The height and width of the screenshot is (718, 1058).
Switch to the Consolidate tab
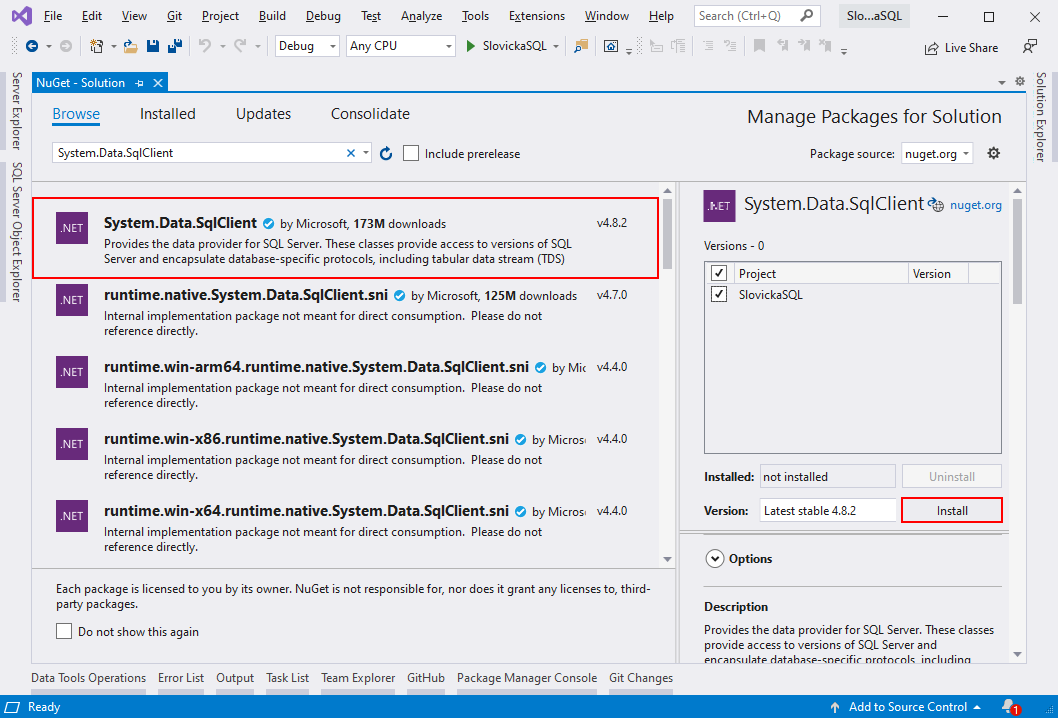[370, 114]
